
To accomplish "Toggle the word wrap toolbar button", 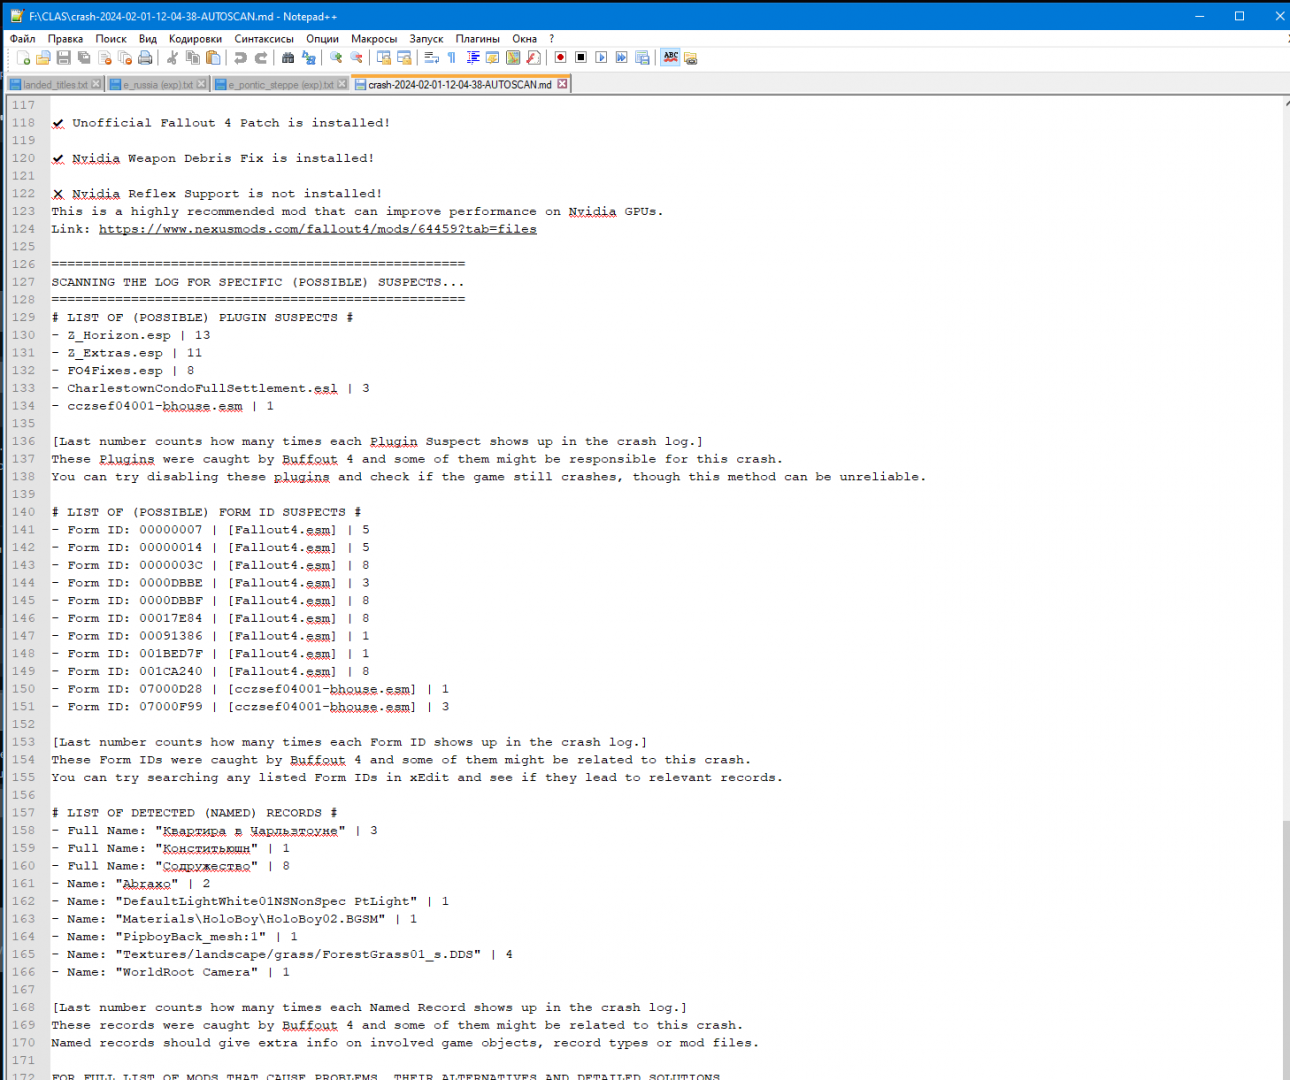I will (432, 58).
